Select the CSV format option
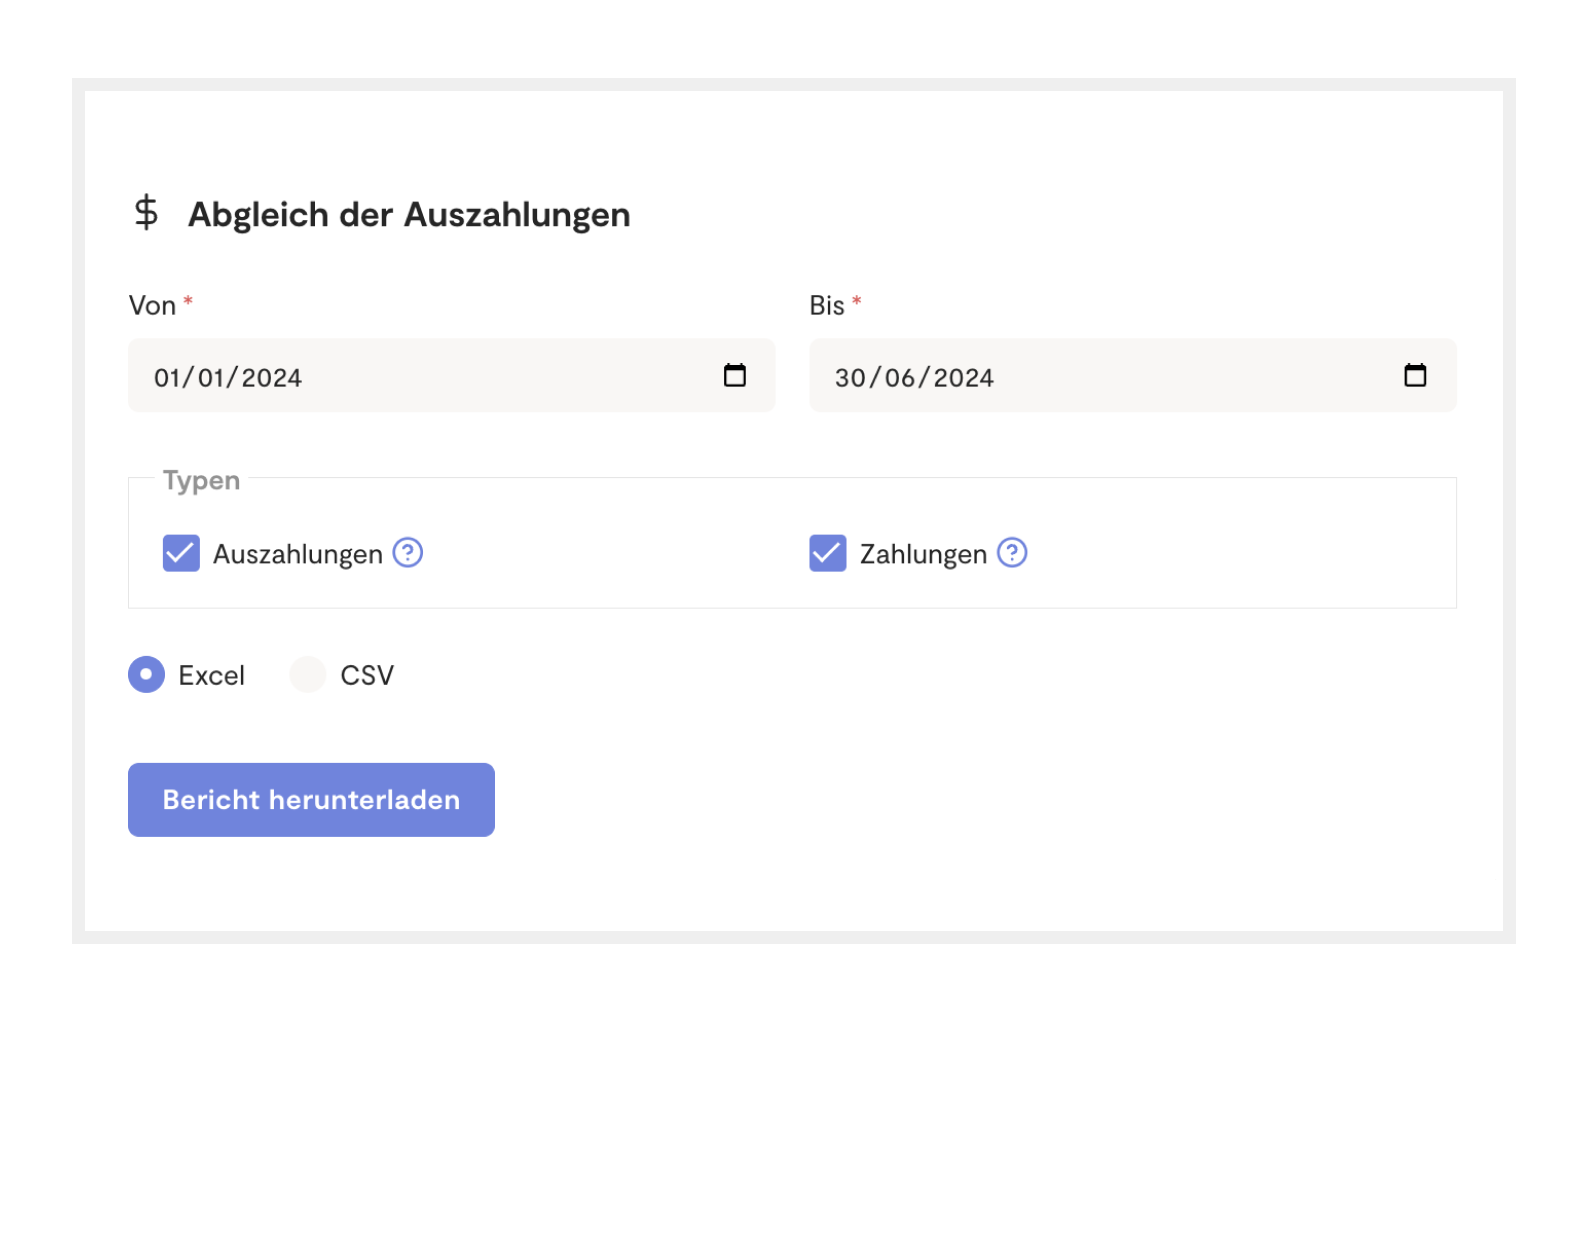The height and width of the screenshot is (1234, 1586). [x=308, y=675]
